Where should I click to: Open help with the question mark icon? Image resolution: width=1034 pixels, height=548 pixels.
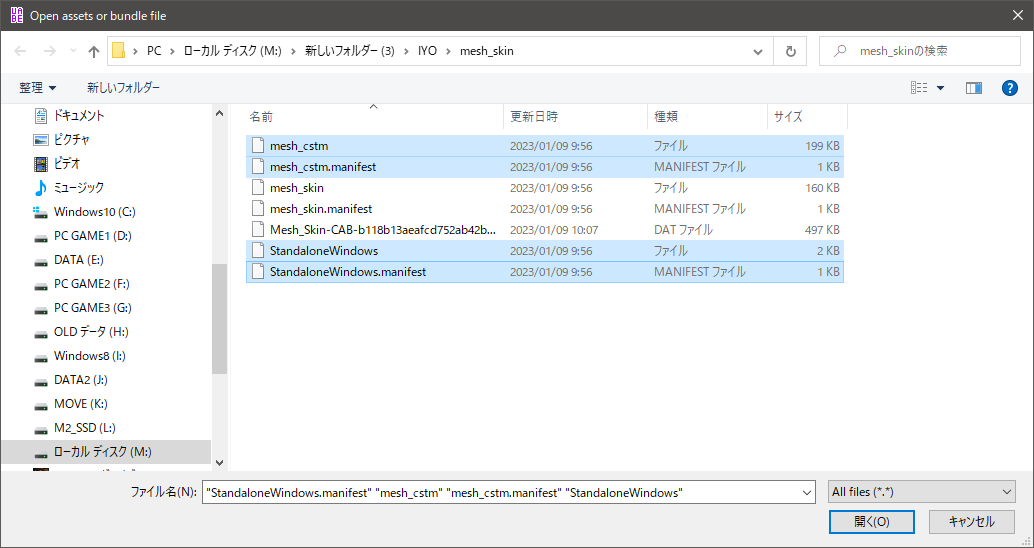tap(1009, 88)
